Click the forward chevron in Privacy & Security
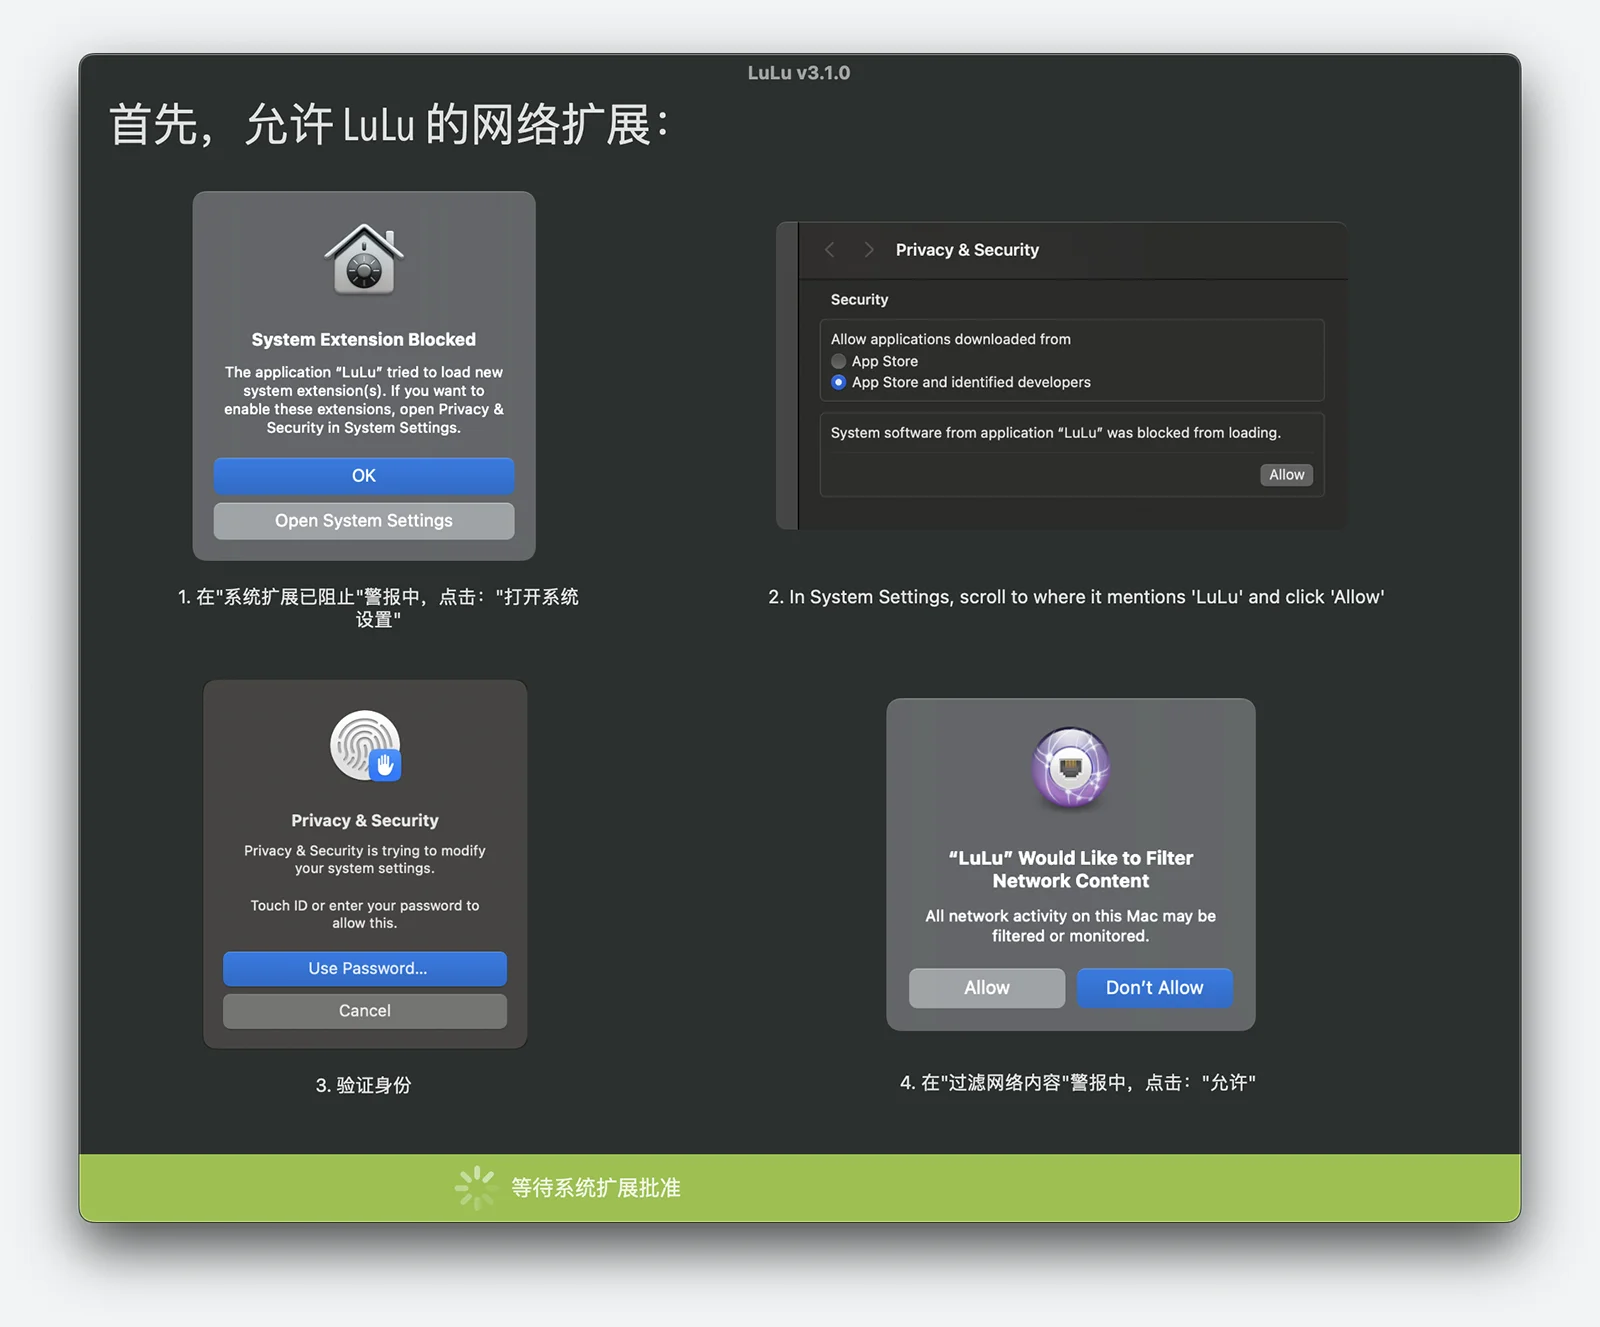Image resolution: width=1600 pixels, height=1327 pixels. tap(869, 250)
